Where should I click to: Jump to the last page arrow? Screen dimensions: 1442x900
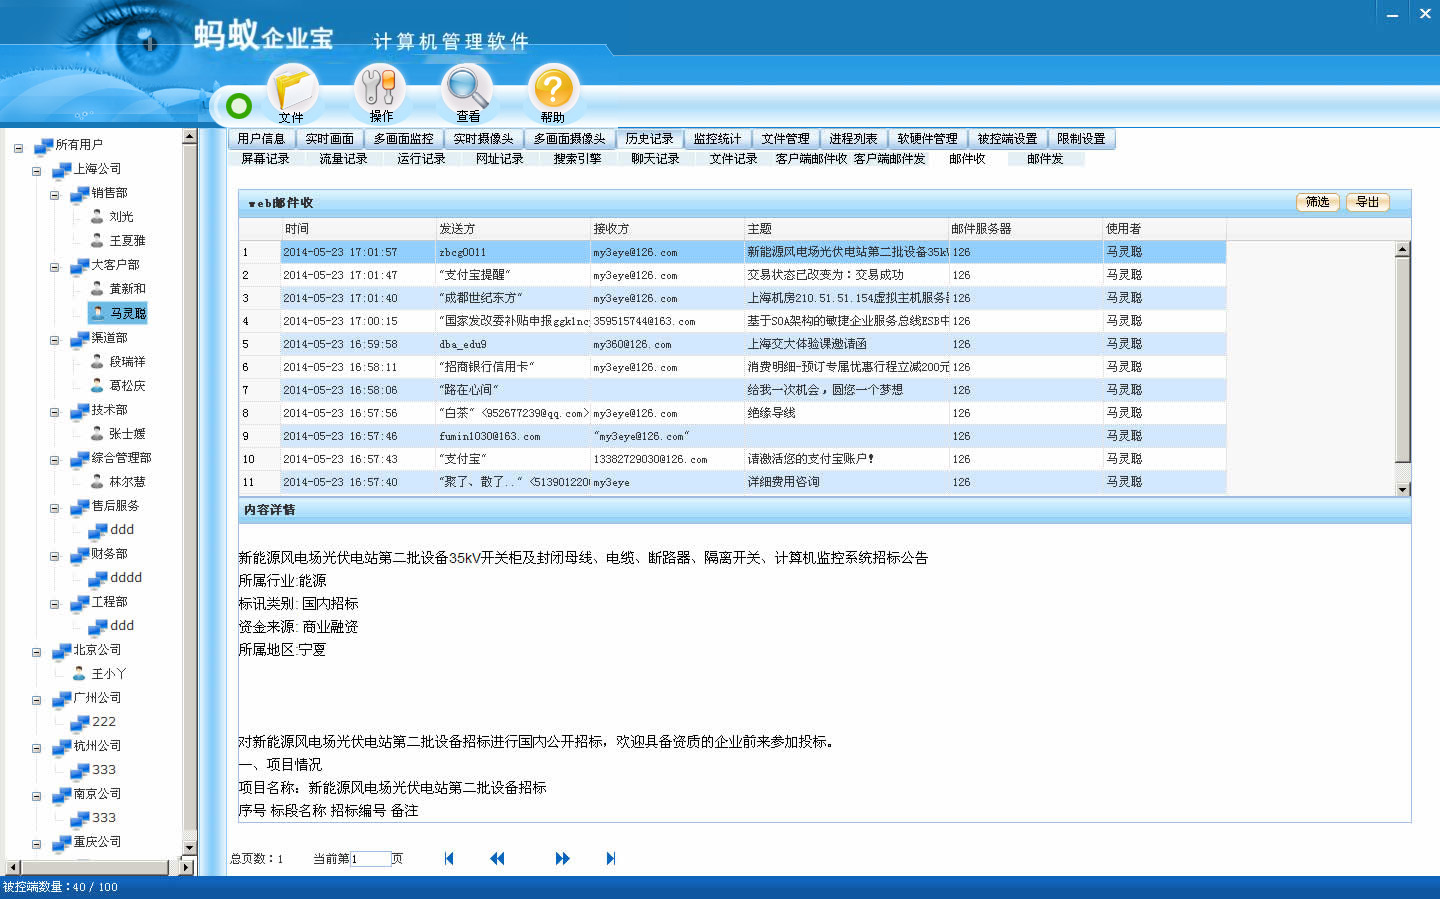tap(611, 859)
